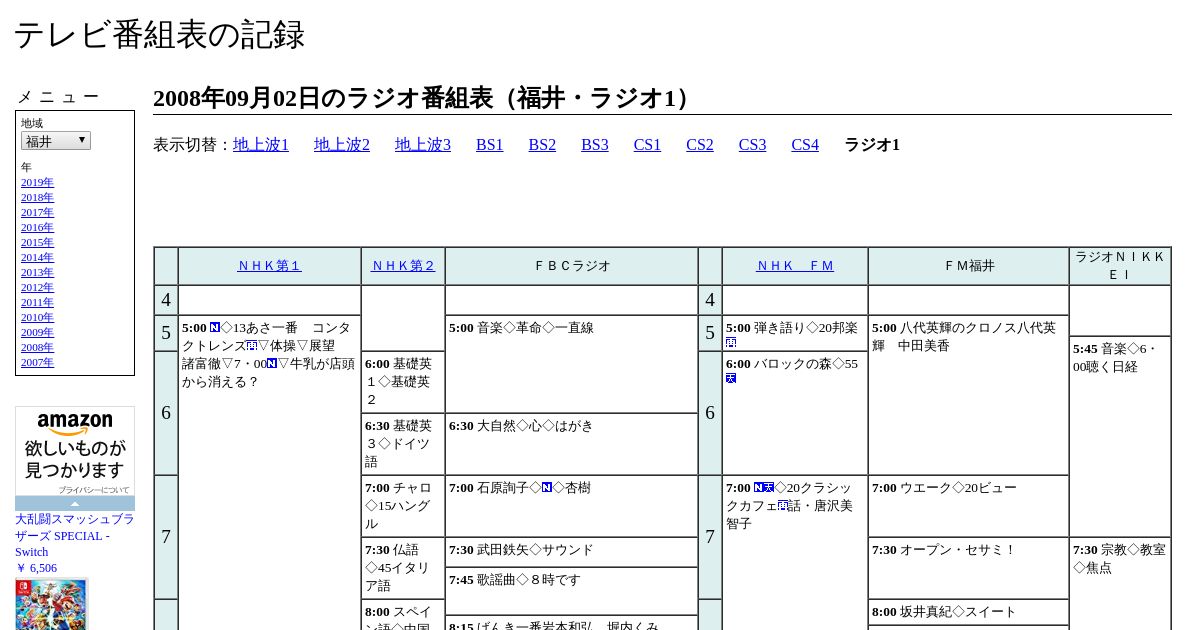This screenshot has height=630, width=1200.
Task: Open the 2018年 archive link
Action: 37,198
